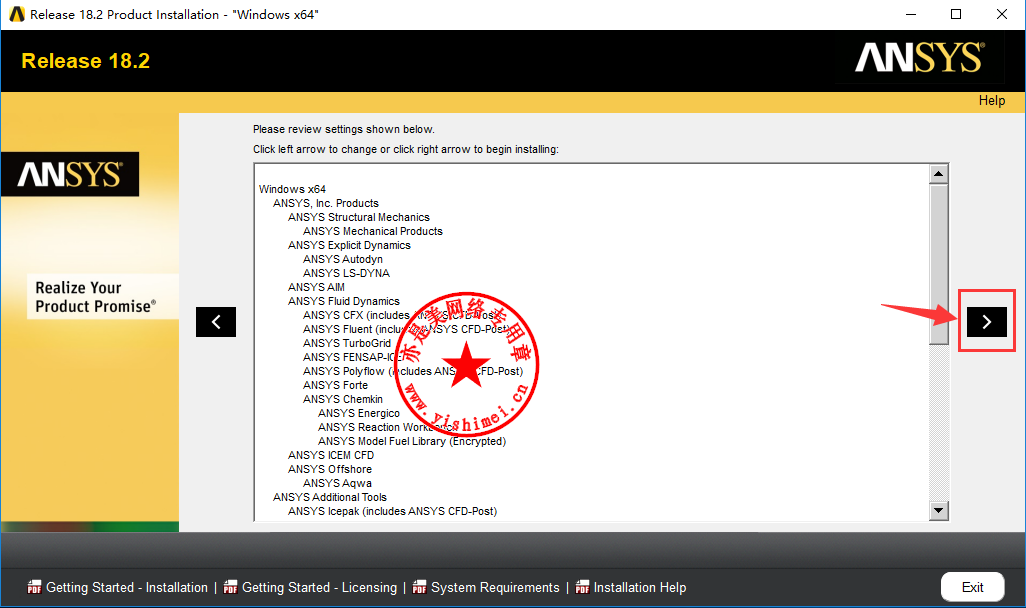Select 'ANSYS Aqwa' entry

coord(337,483)
